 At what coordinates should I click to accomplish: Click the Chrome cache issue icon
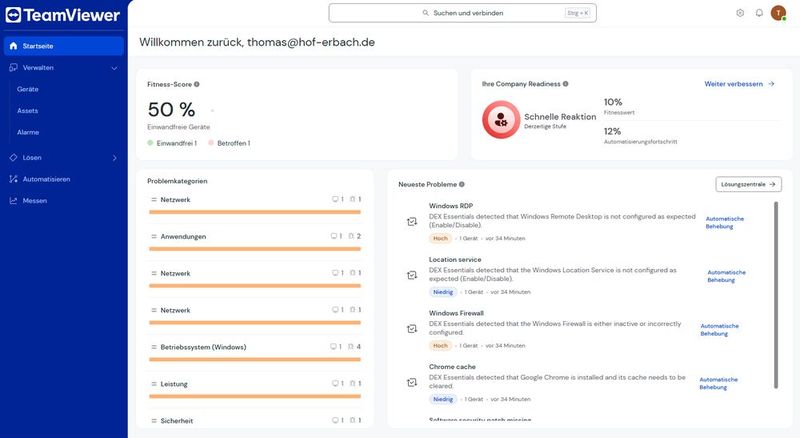412,382
